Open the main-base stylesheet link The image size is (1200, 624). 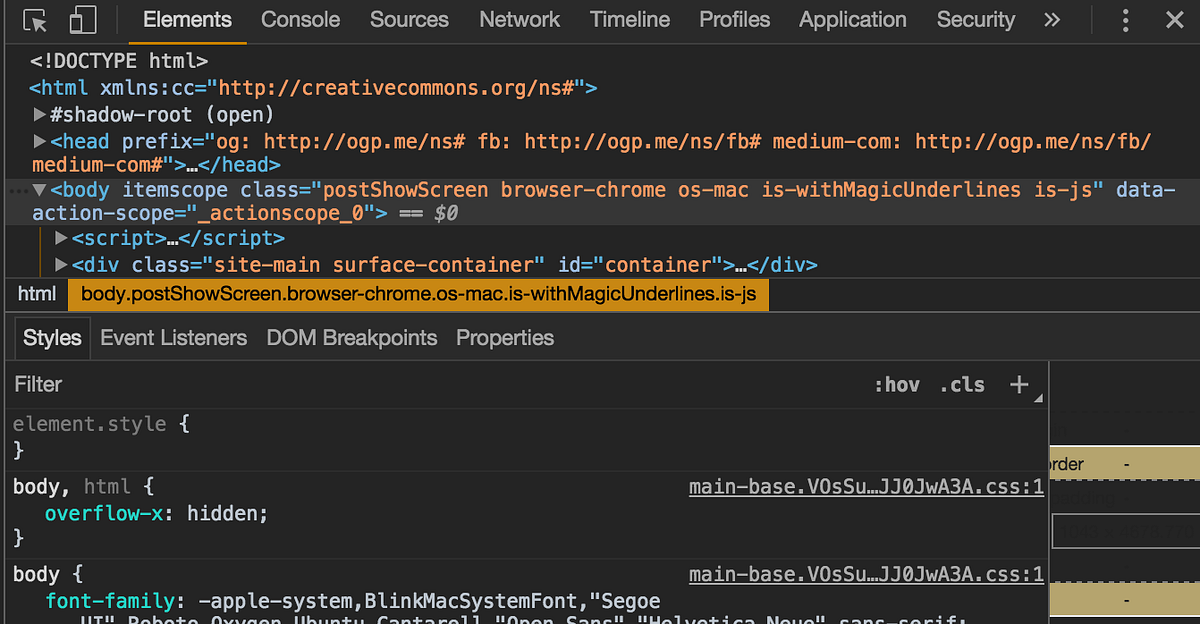pyautogui.click(x=866, y=486)
